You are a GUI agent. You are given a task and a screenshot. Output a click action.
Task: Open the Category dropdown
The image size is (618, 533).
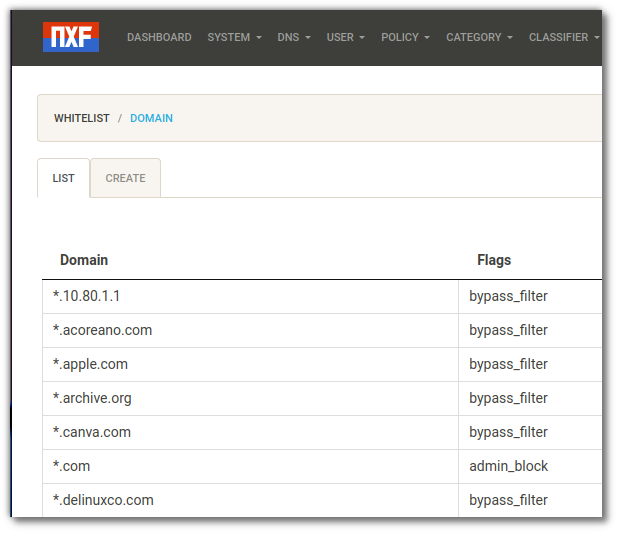tap(479, 37)
